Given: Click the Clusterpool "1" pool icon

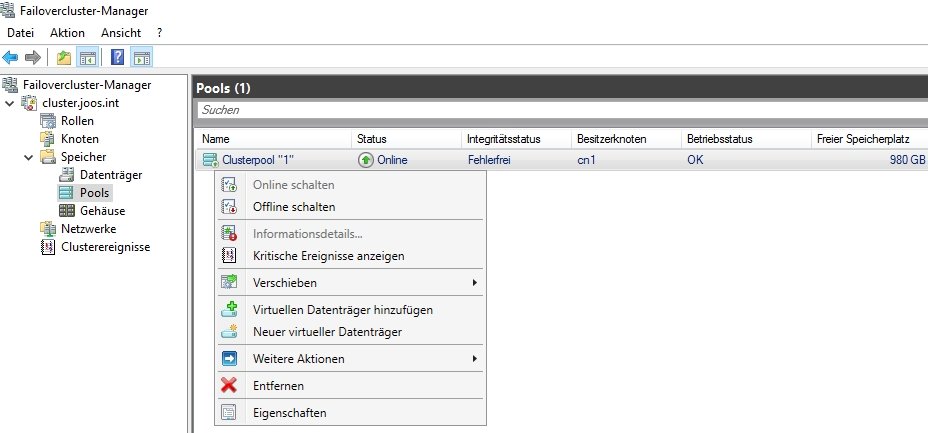Looking at the screenshot, I should point(210,160).
